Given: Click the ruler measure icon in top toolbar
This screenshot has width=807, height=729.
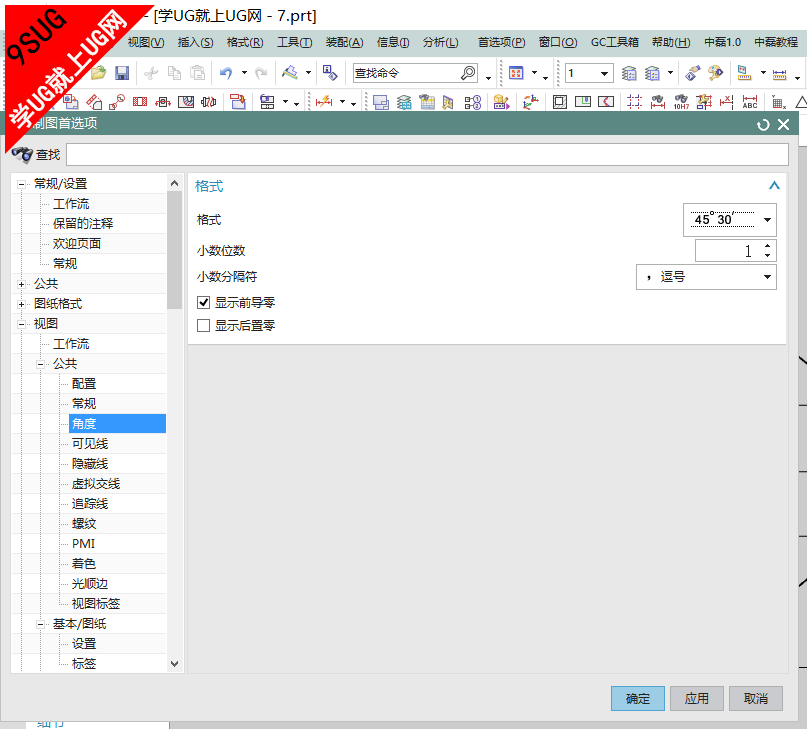Looking at the screenshot, I should (x=780, y=74).
